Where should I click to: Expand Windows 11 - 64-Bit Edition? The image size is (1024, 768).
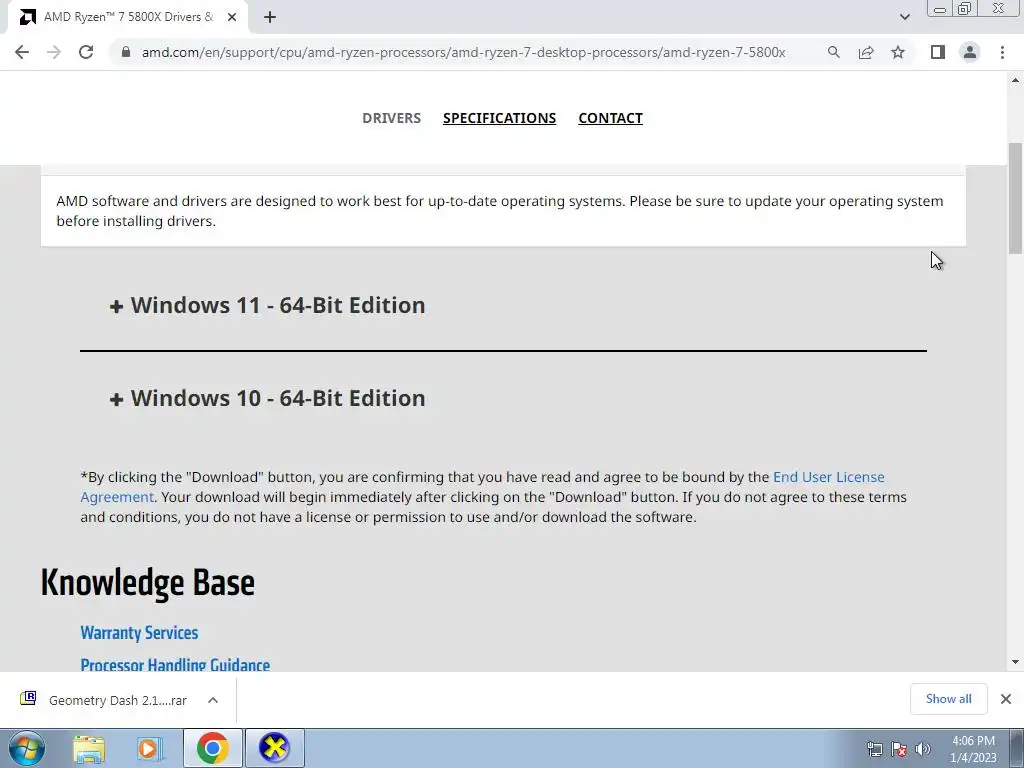(x=267, y=306)
